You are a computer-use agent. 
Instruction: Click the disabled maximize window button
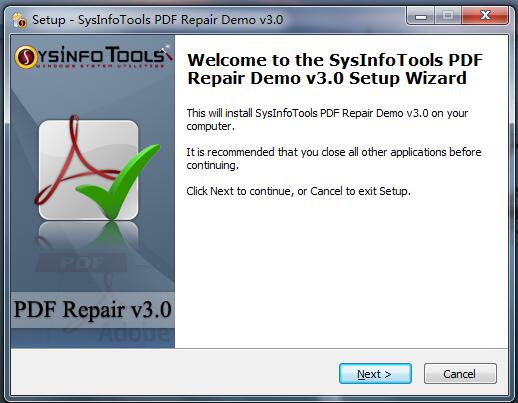448,16
